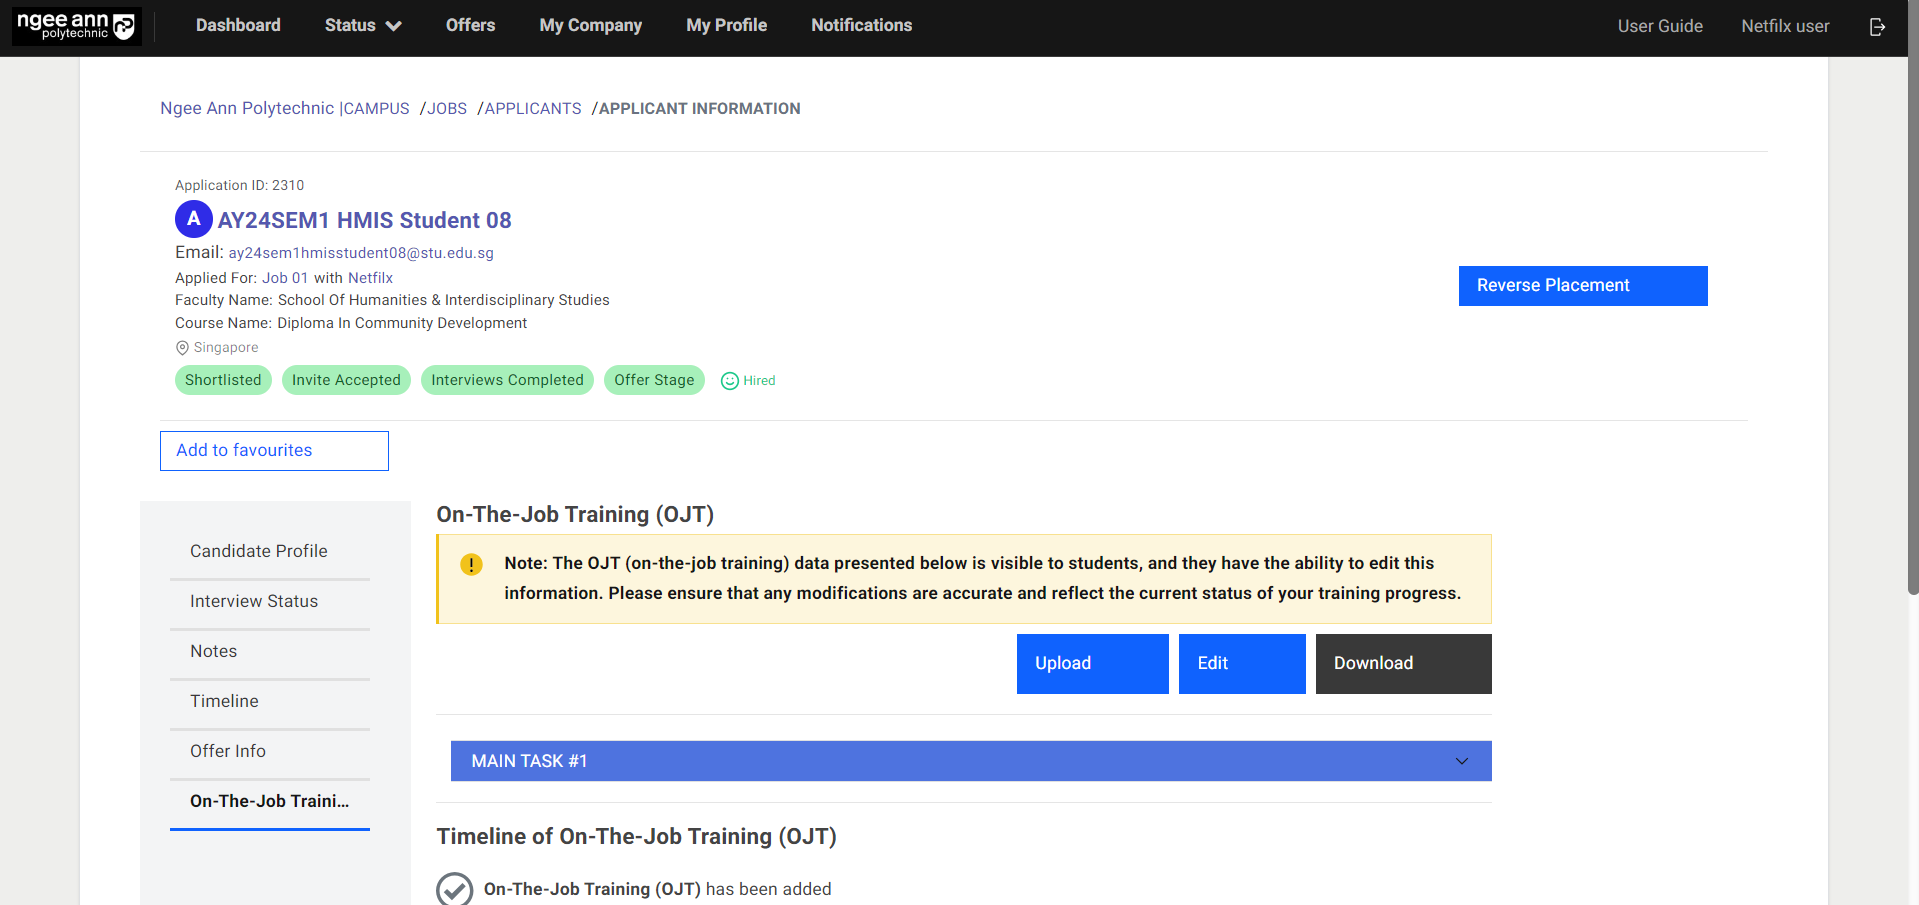The image size is (1919, 905).
Task: Download the OJT data
Action: click(1403, 664)
